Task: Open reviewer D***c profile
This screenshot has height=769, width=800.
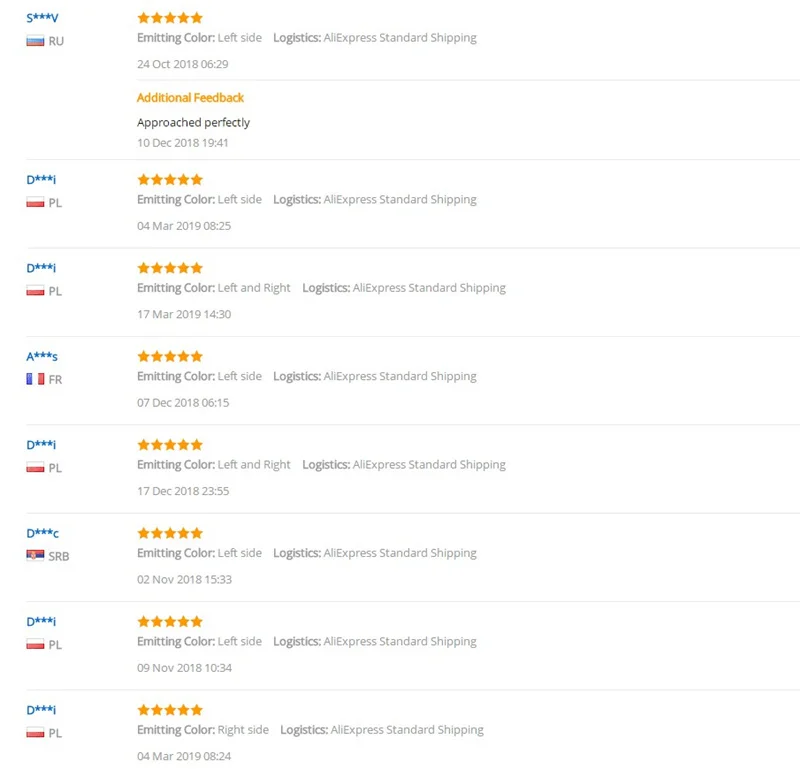Action: (x=42, y=533)
